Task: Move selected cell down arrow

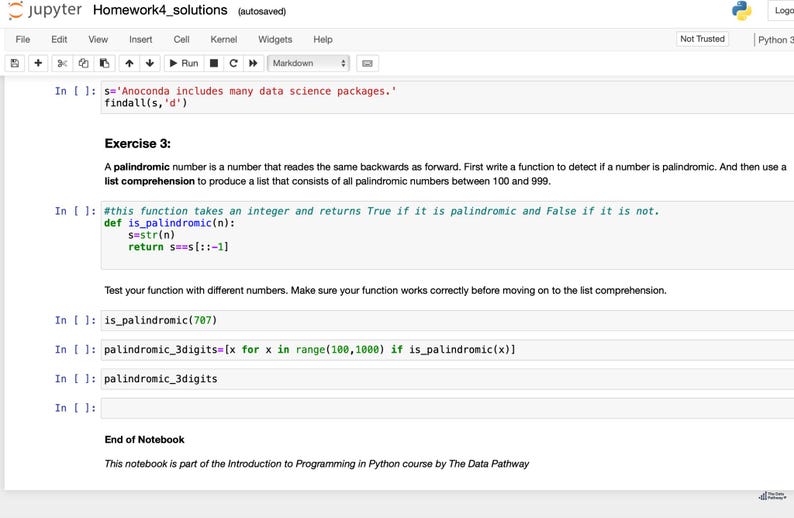Action: pyautogui.click(x=150, y=63)
